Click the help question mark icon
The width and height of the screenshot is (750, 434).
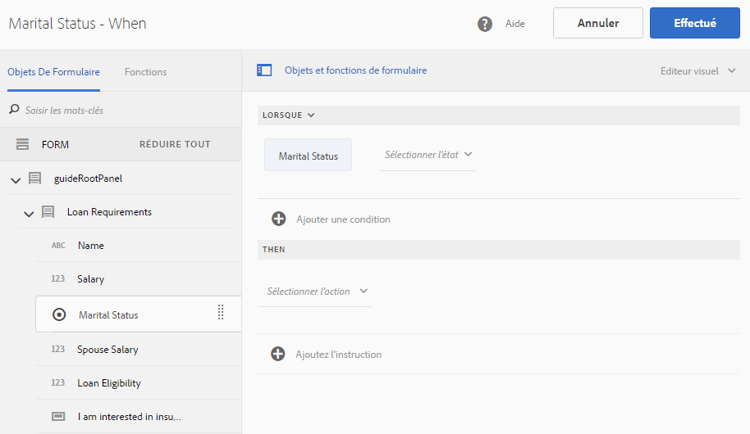tap(485, 23)
